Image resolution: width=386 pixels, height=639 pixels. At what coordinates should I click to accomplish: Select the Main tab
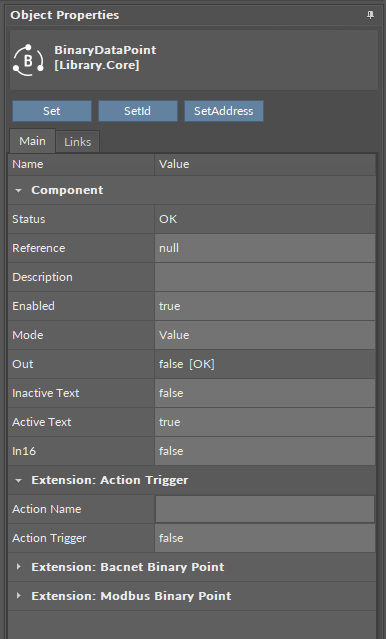coord(32,141)
